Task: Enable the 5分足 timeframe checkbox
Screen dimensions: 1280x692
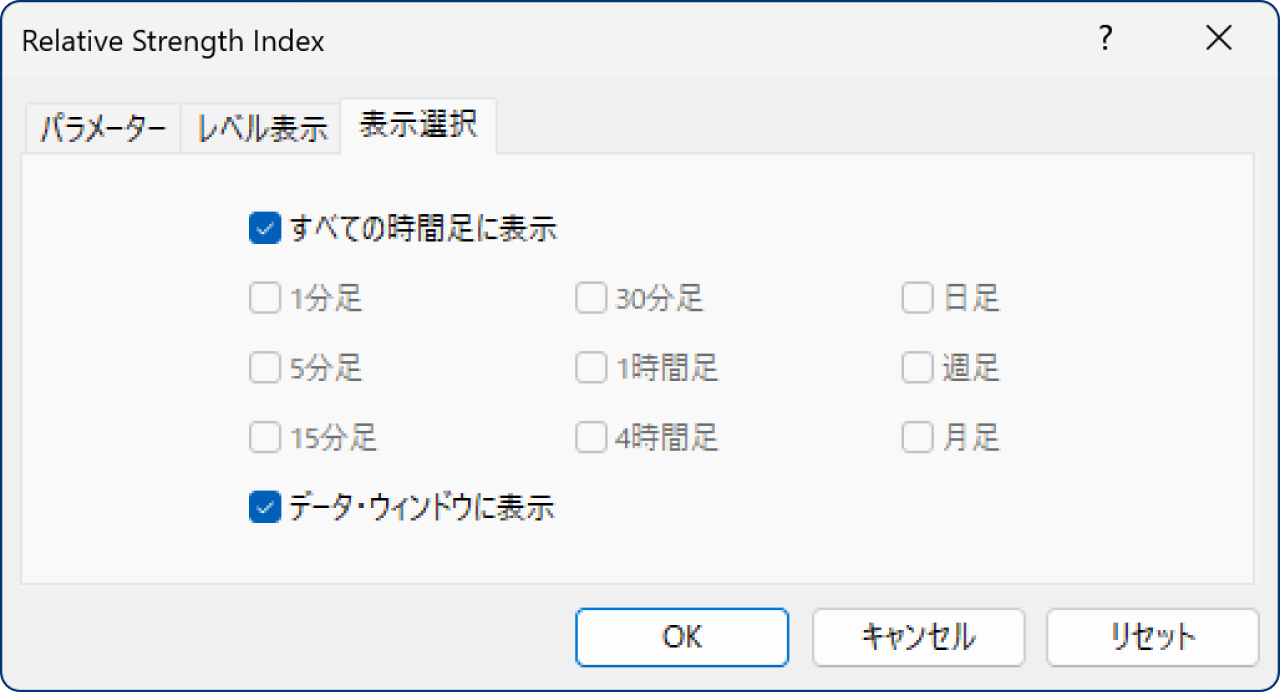Action: (264, 367)
